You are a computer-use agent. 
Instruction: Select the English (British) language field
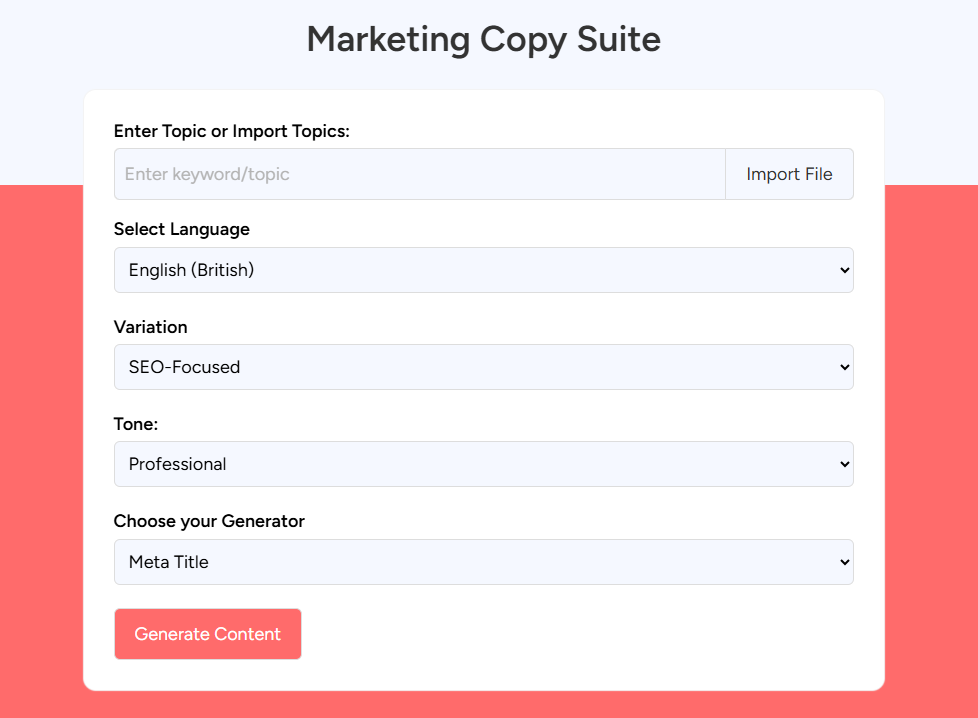pos(483,270)
